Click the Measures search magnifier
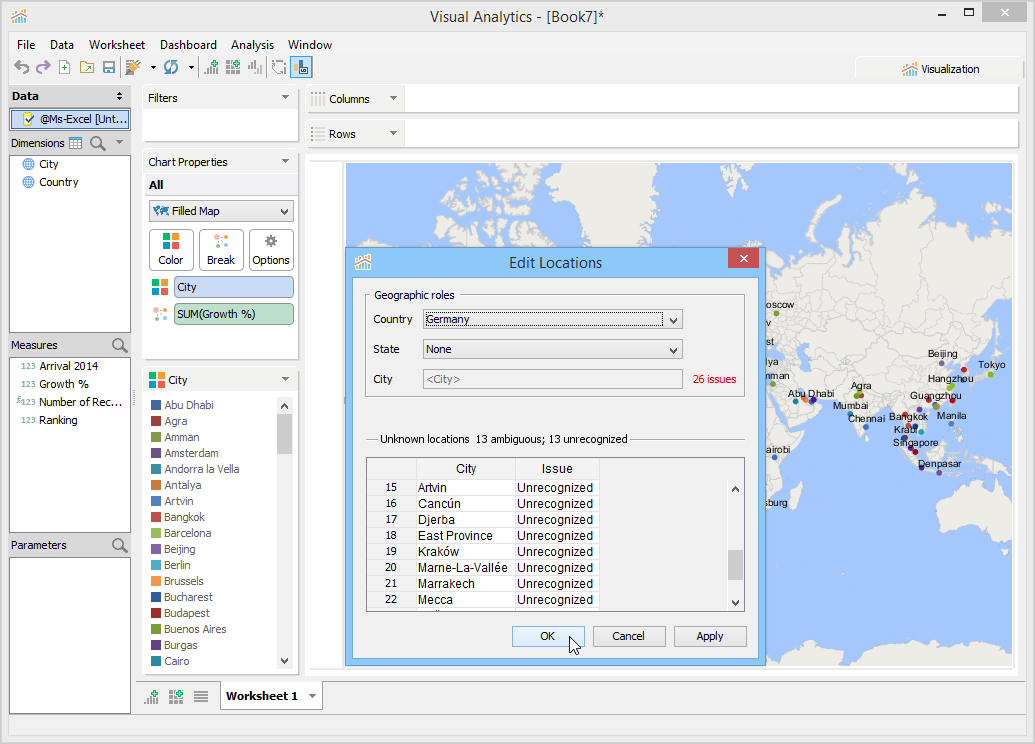Screen dimensions: 1035x744 click(x=120, y=346)
